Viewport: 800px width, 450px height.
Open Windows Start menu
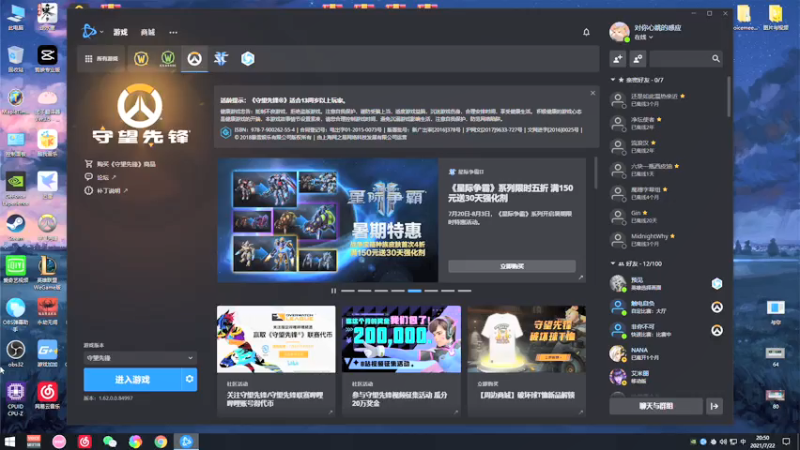(9, 441)
